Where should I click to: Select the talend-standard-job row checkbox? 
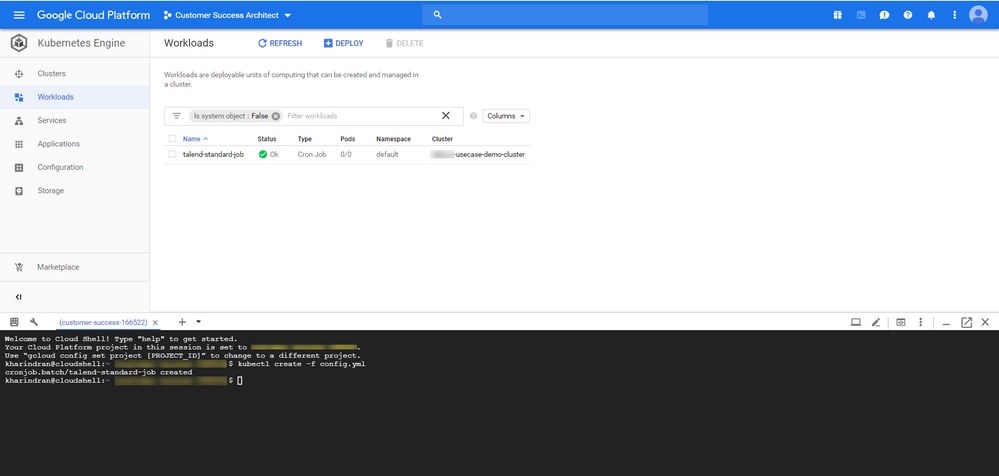tap(173, 155)
